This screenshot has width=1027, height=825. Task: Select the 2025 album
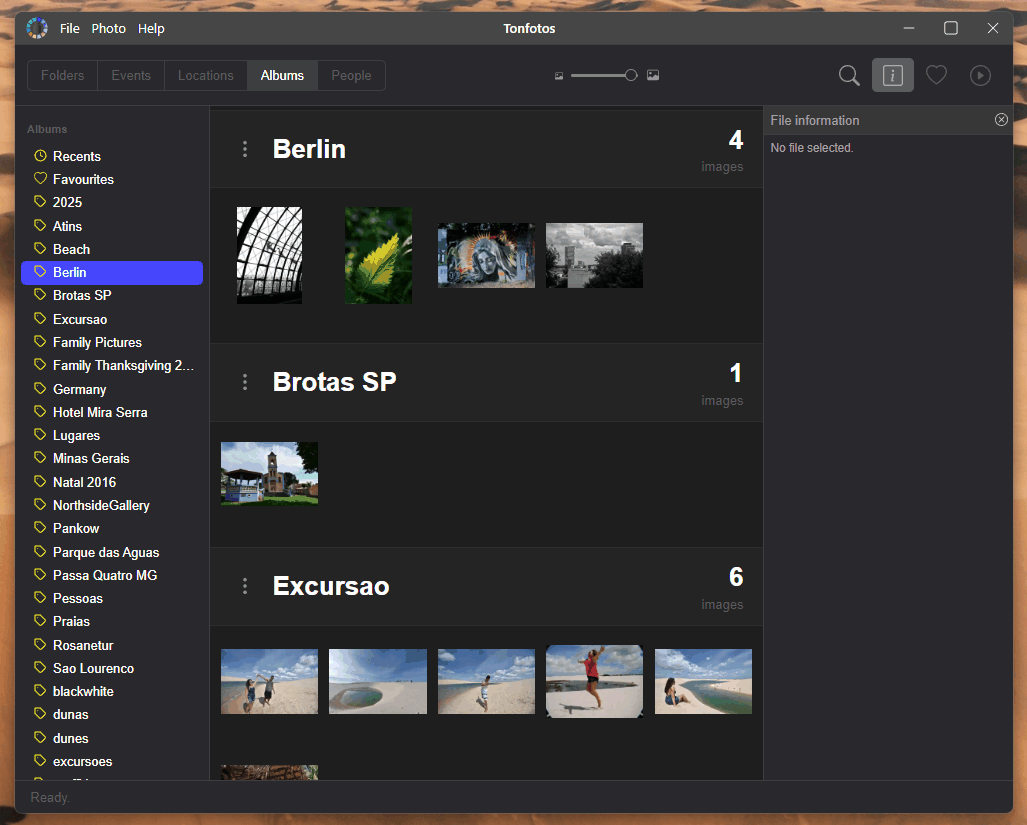[x=112, y=202]
